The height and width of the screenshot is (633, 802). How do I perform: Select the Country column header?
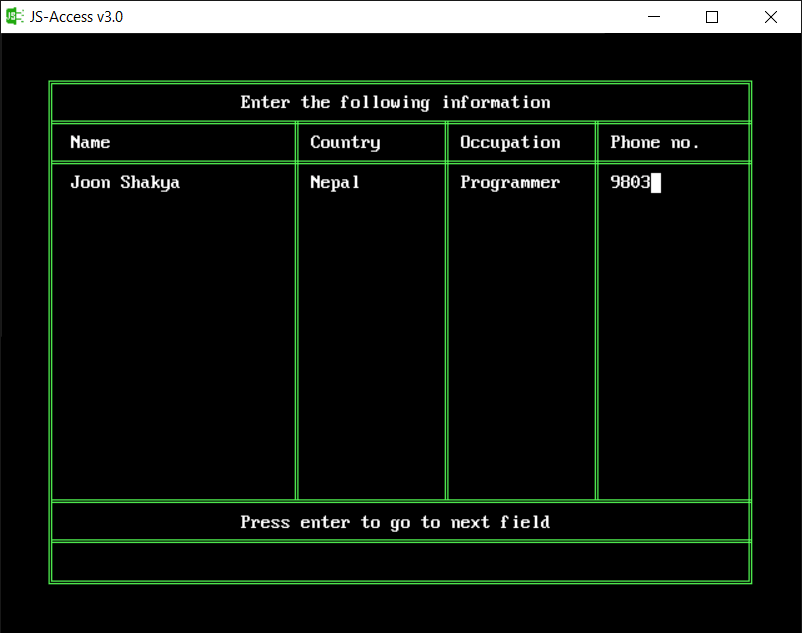pyautogui.click(x=345, y=142)
